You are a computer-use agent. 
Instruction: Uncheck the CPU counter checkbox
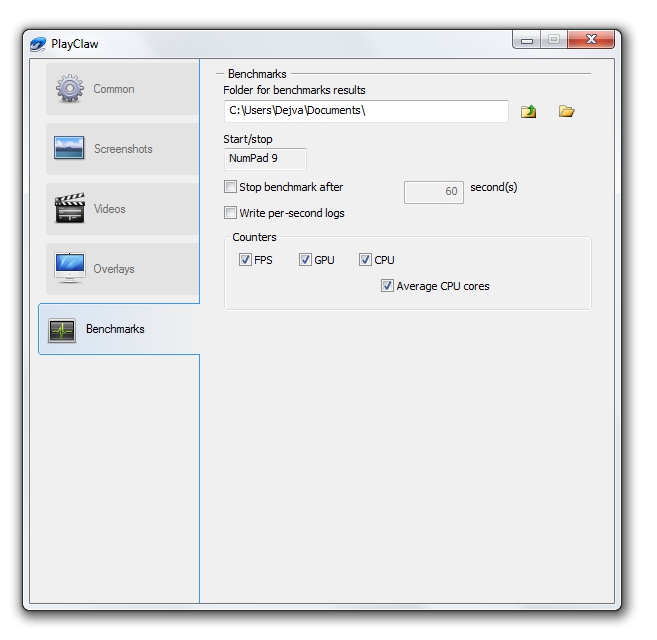pyautogui.click(x=365, y=260)
